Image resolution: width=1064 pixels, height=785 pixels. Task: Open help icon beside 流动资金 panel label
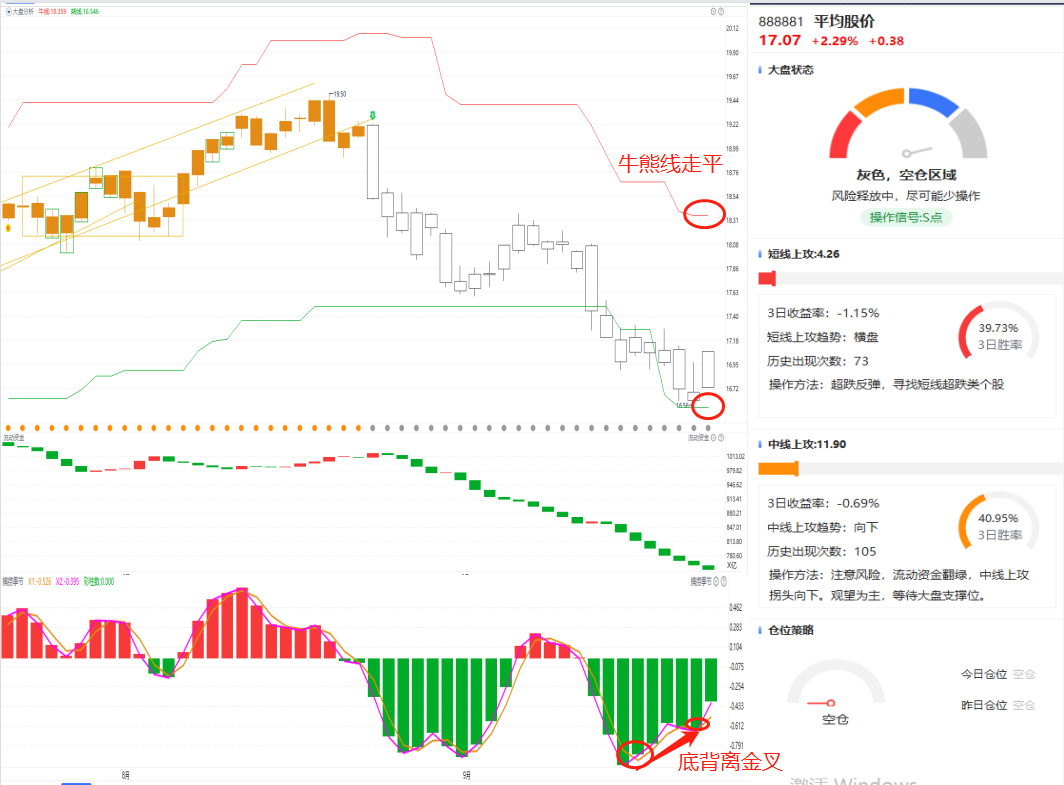point(721,438)
